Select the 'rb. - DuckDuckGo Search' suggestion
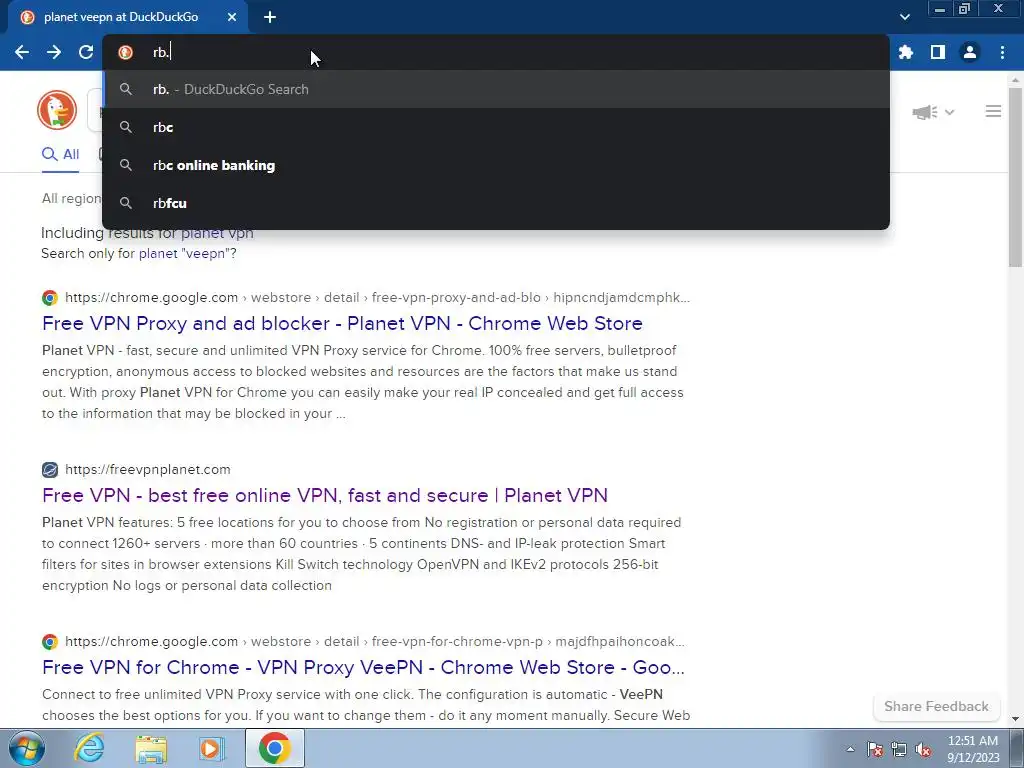This screenshot has height=768, width=1024. coord(496,89)
